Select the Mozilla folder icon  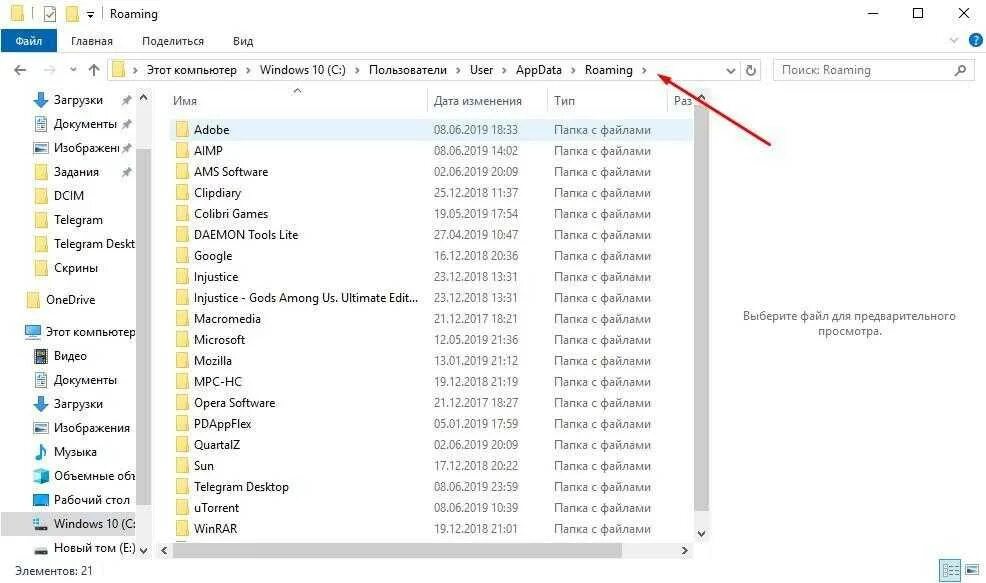coord(182,360)
